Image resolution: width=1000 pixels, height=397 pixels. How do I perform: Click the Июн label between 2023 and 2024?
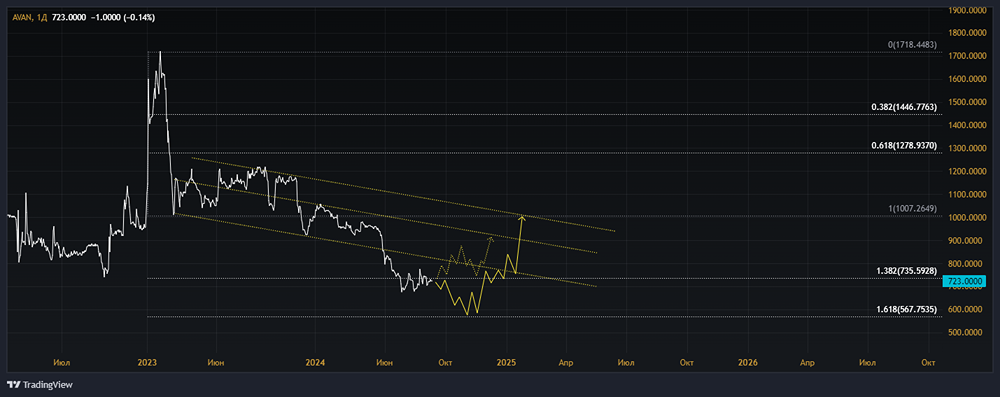(x=216, y=363)
